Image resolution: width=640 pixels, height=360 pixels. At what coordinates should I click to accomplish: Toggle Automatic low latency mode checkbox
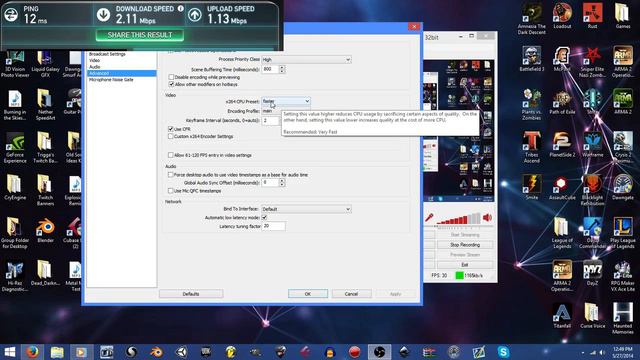coord(264,218)
